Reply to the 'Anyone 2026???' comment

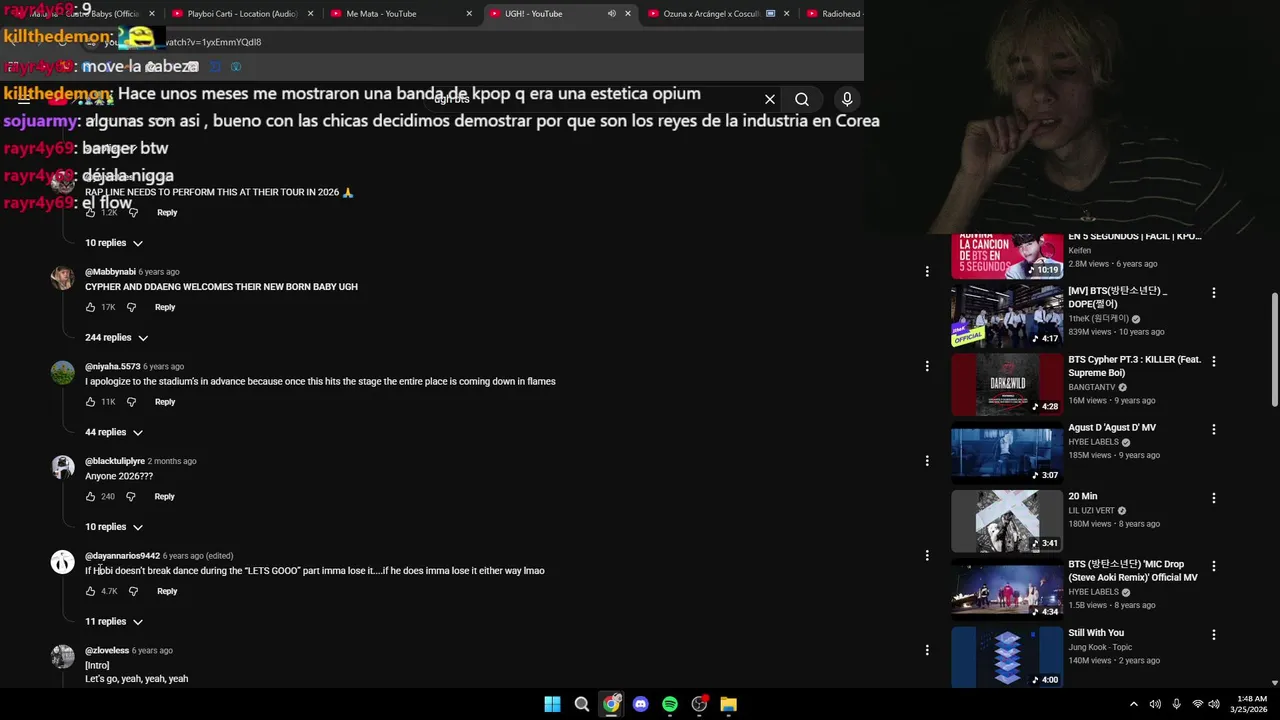pos(165,496)
